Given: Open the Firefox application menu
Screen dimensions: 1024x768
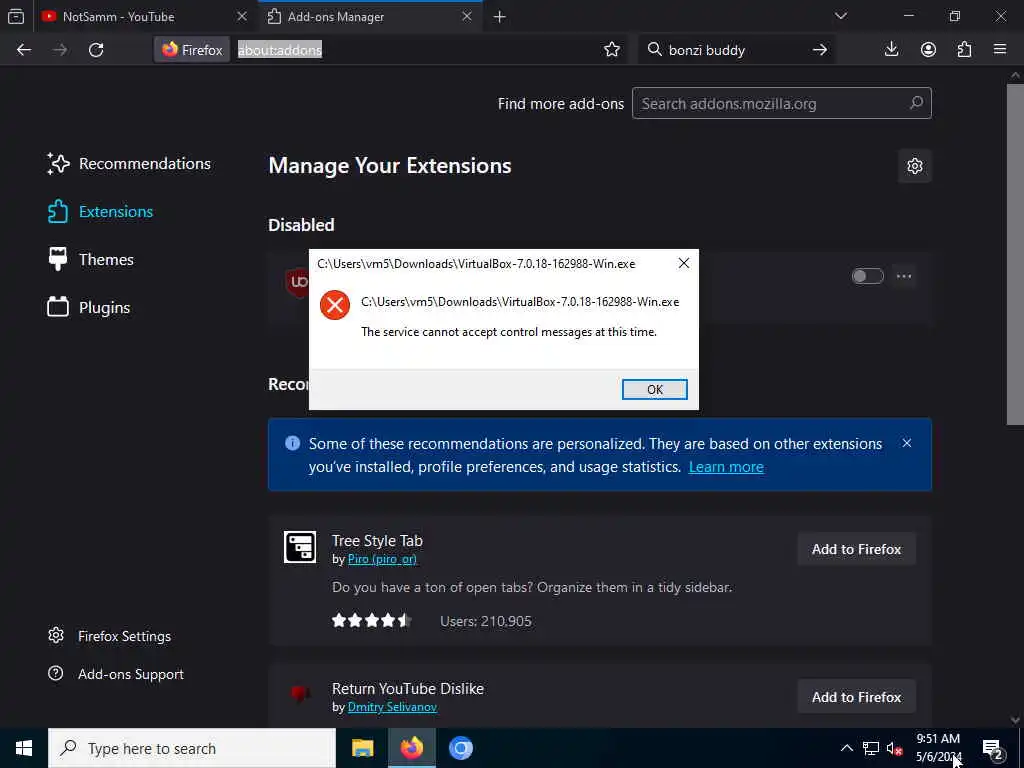Looking at the screenshot, I should click(x=1000, y=50).
